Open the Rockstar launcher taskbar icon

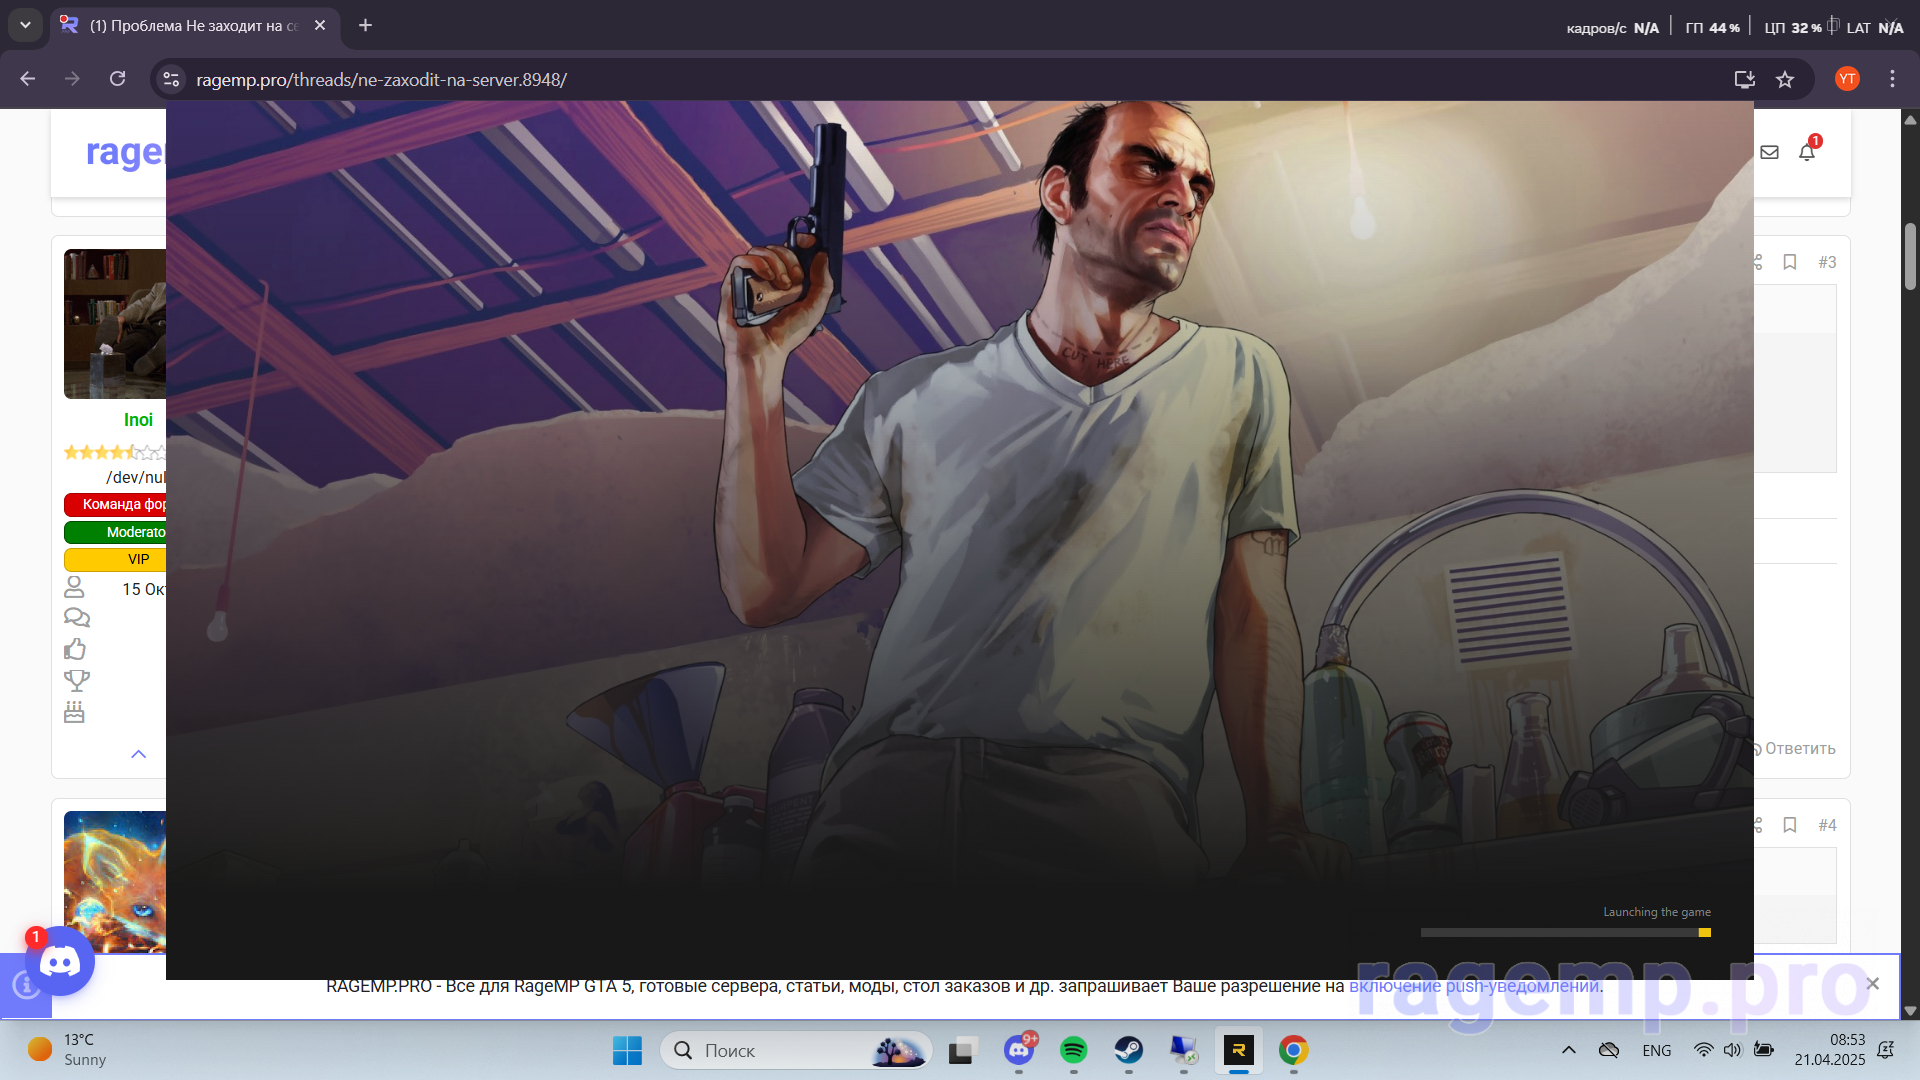pyautogui.click(x=1239, y=1050)
